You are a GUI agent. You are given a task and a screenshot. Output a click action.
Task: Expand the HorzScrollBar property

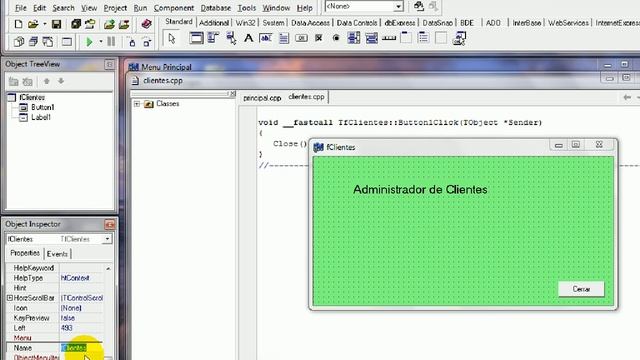9,298
